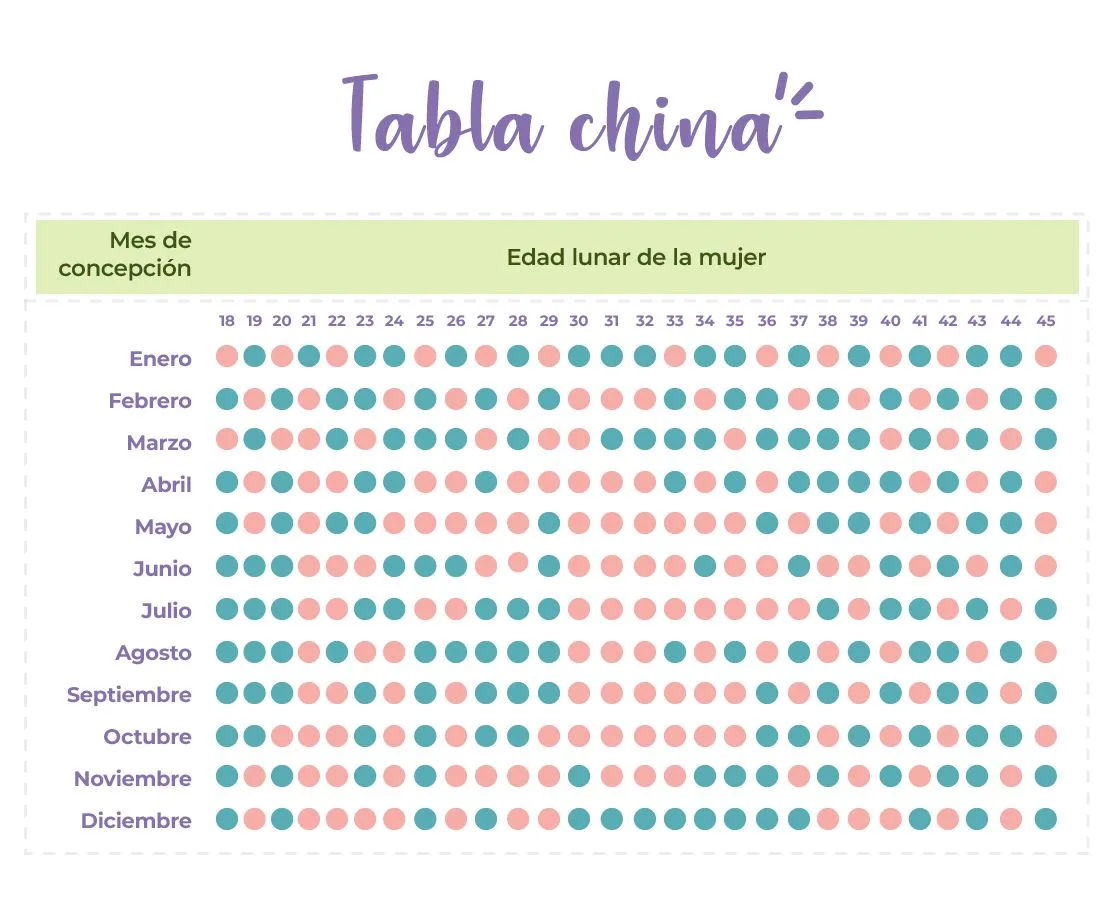Click the Noviembre dot under age 30
The image size is (1120, 918).
[x=579, y=776]
